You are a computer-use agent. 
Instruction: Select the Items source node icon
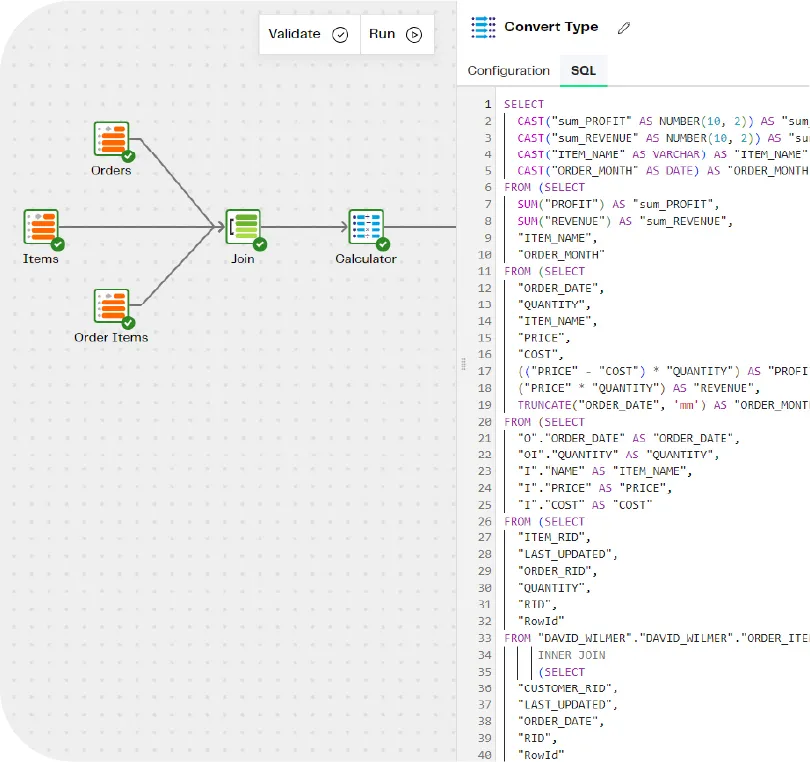[x=41, y=227]
